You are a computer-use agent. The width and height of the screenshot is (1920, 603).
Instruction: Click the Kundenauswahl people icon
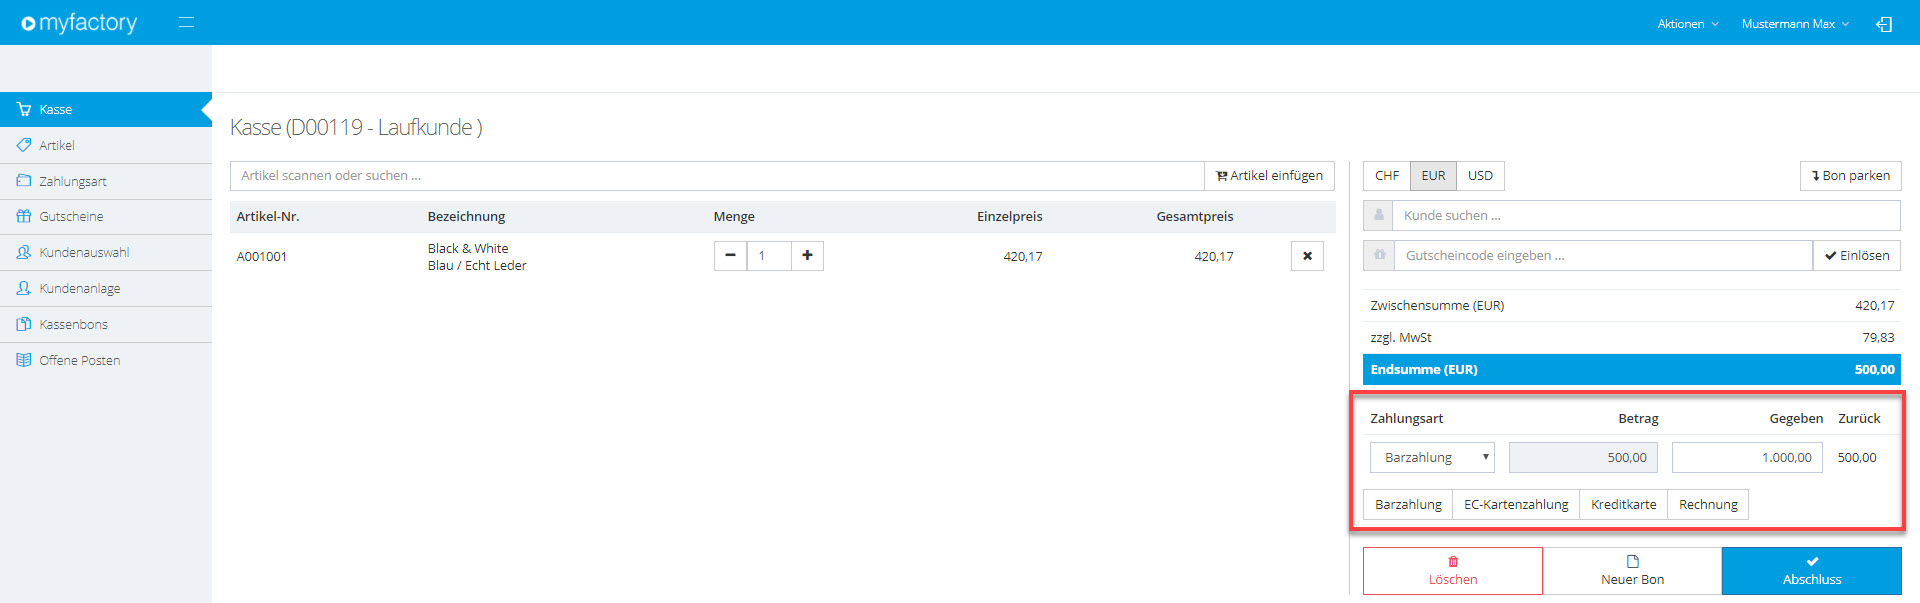pos(24,252)
